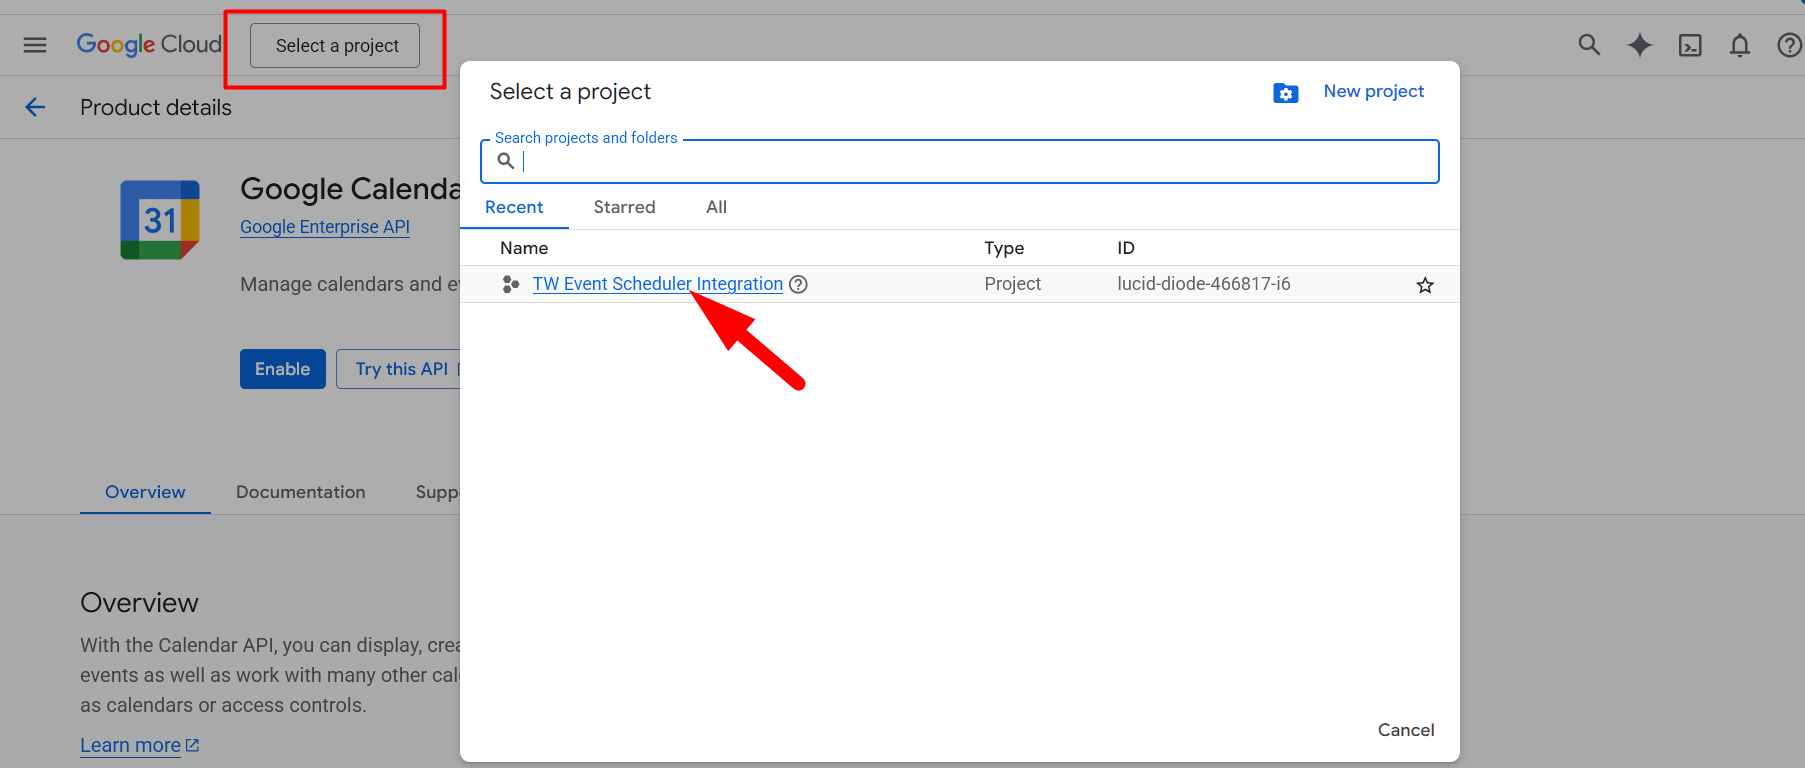1805x768 pixels.
Task: Click the help icon next to project name
Action: point(798,284)
